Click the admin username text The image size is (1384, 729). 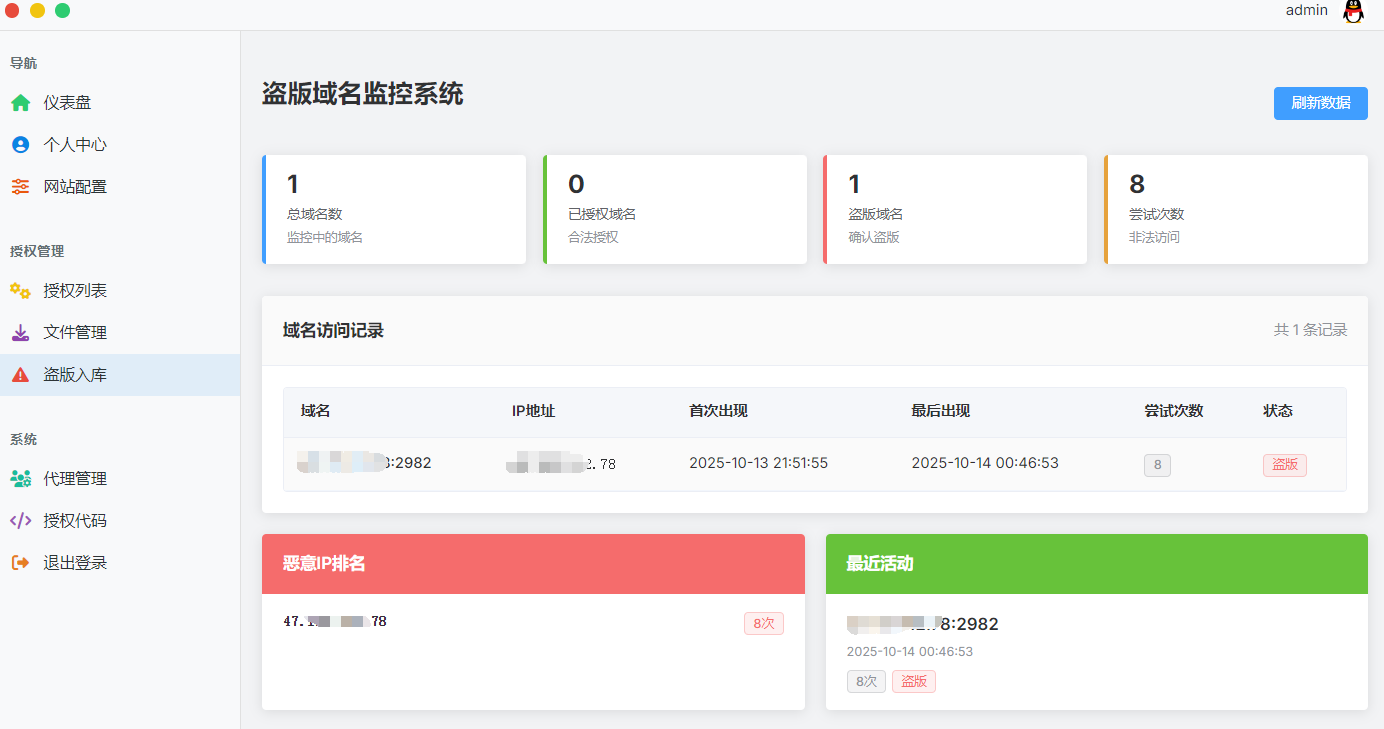point(1307,10)
